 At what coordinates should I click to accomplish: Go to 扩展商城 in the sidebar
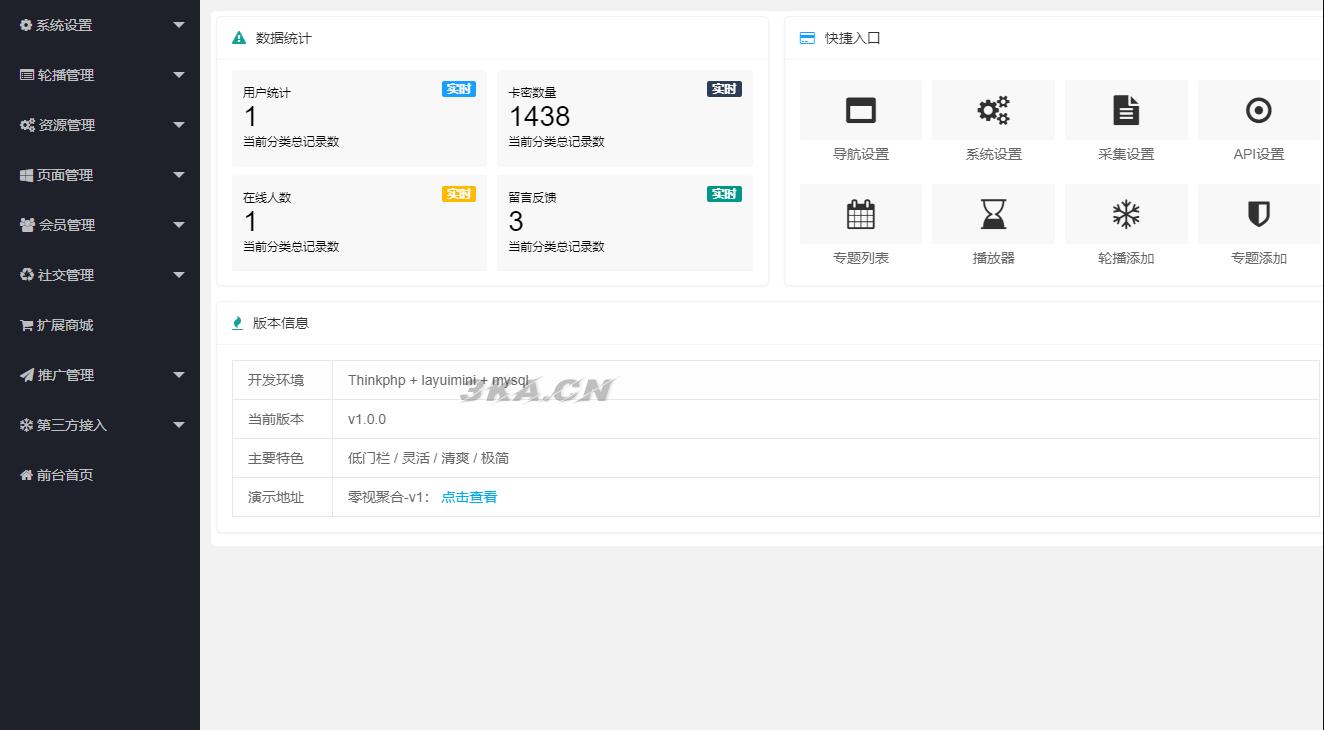click(100, 325)
